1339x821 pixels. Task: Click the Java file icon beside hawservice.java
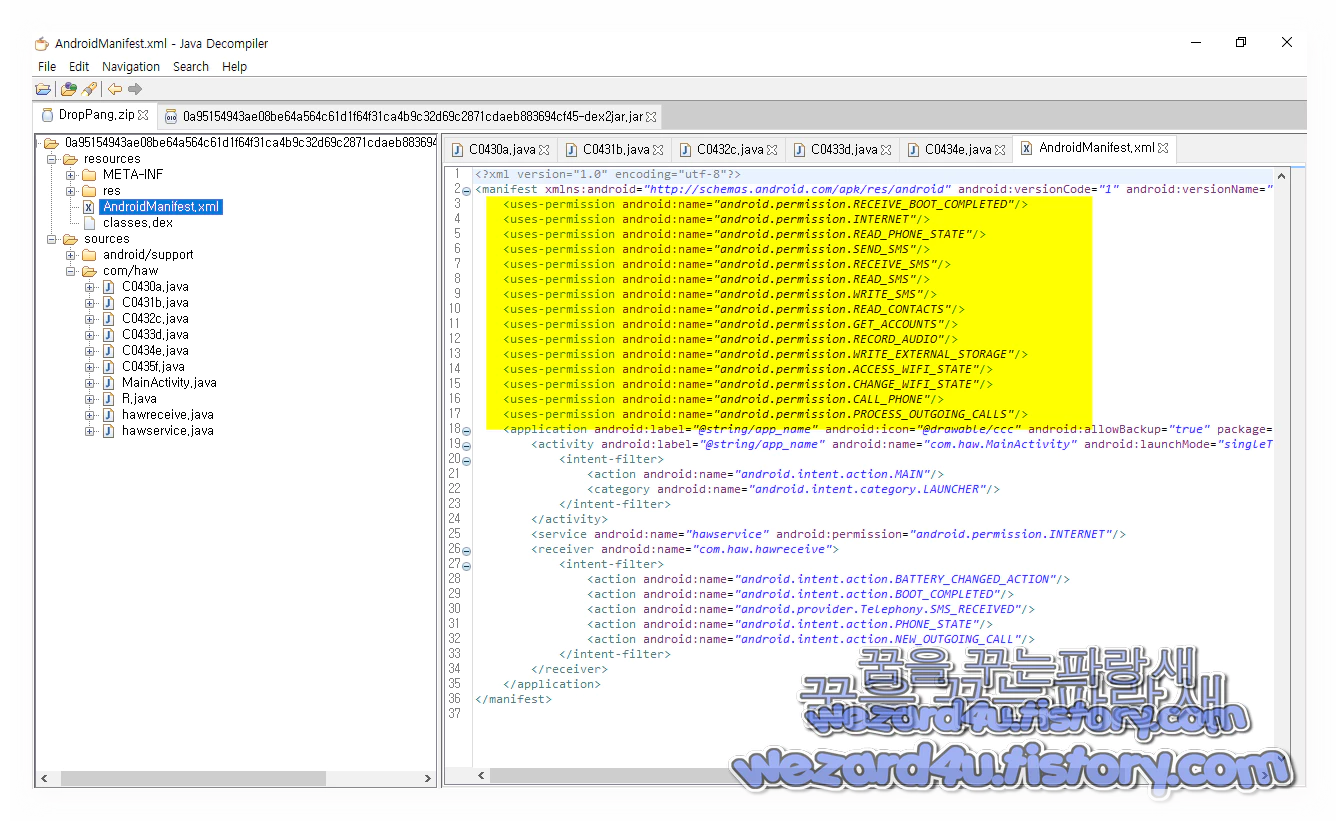click(108, 431)
